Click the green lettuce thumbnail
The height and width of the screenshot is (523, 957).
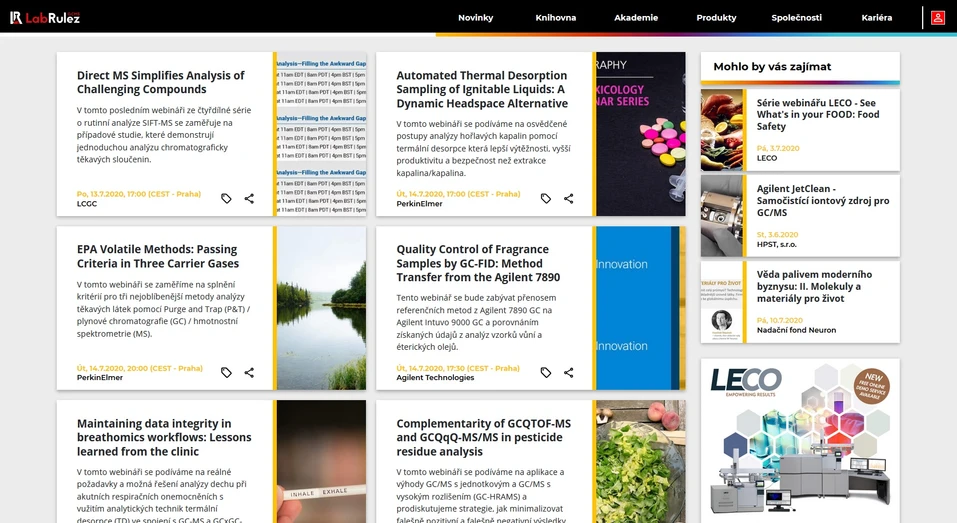click(x=641, y=461)
